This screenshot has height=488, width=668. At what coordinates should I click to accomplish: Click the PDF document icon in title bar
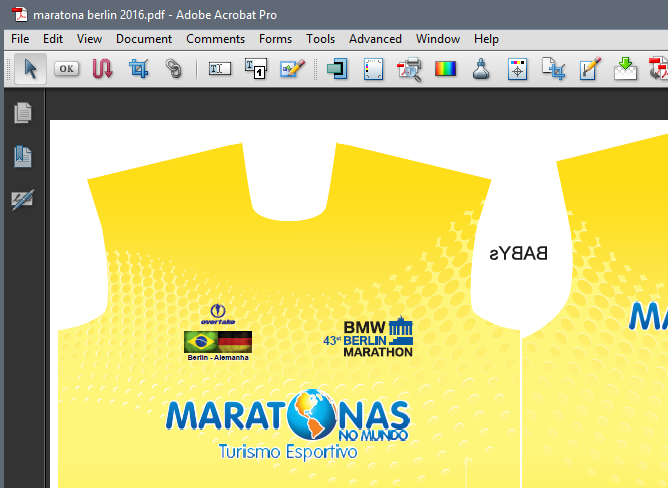[20, 14]
